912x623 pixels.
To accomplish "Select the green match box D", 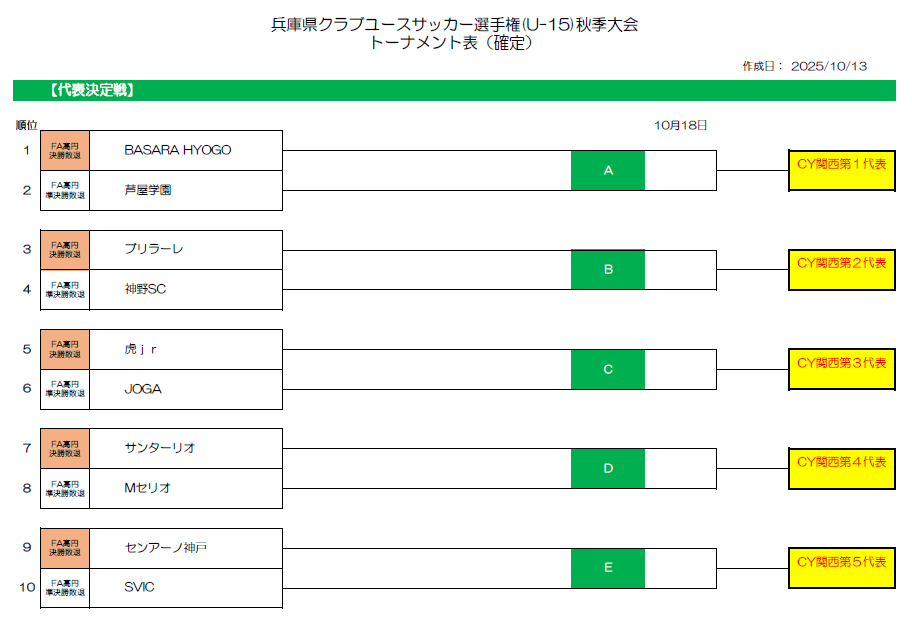I will pos(607,468).
